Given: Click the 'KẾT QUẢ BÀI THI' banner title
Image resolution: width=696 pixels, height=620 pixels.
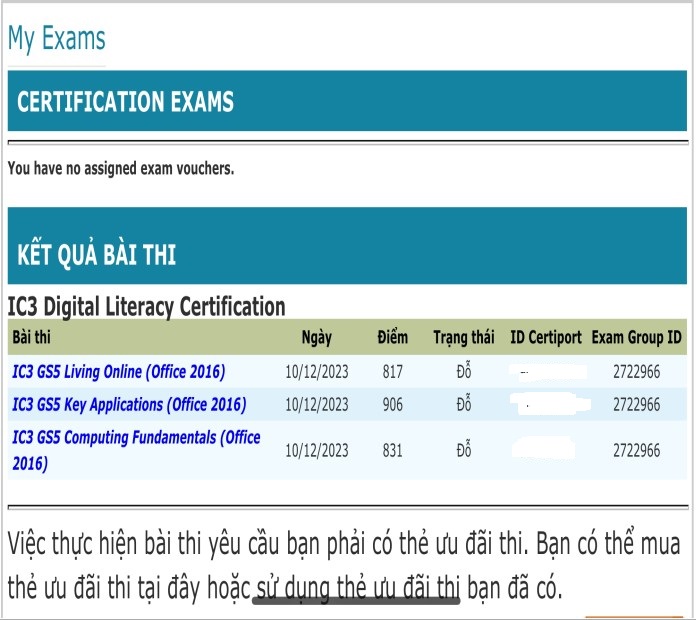Looking at the screenshot, I should pyautogui.click(x=97, y=254).
